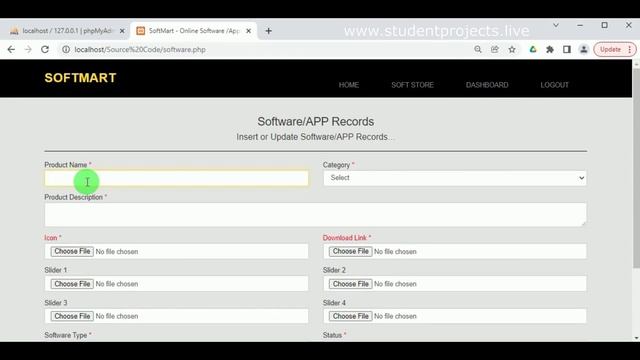Viewport: 640px width, 360px height.
Task: Open a new tab with plus icon
Action: coord(269,31)
